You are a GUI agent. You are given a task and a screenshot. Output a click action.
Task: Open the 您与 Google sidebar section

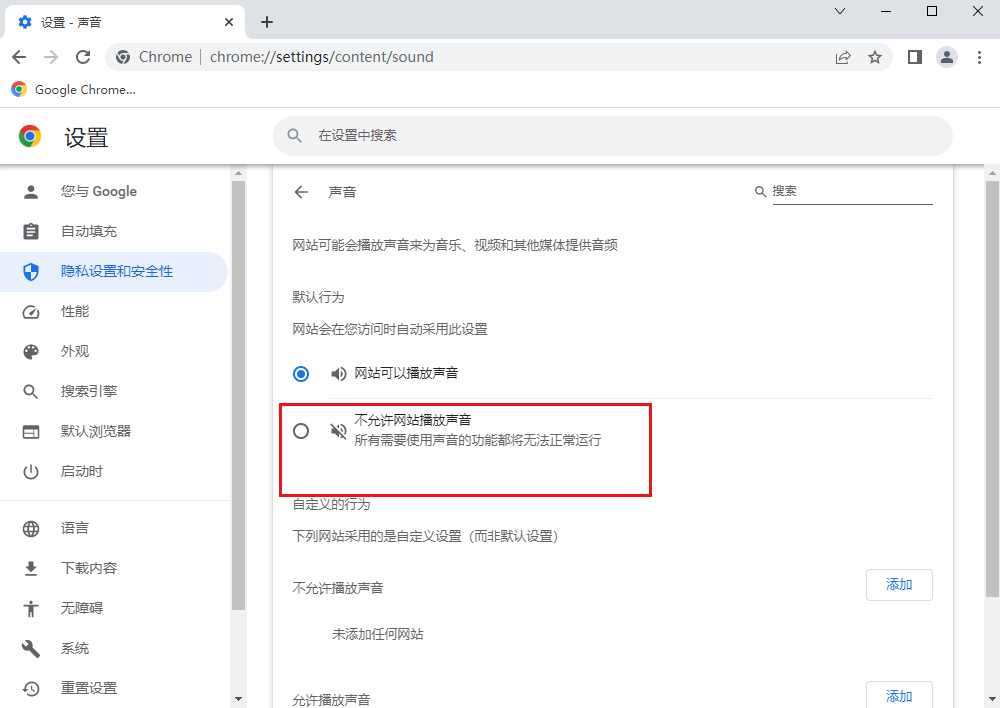click(x=75, y=191)
